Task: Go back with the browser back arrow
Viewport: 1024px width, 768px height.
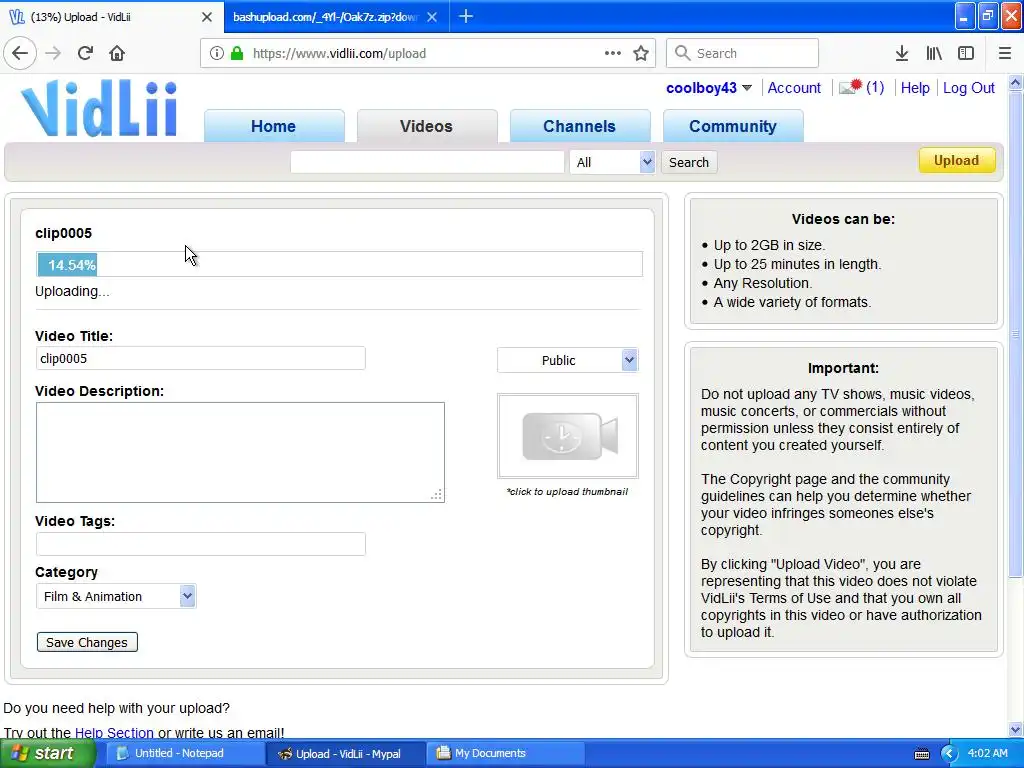Action: 20,53
